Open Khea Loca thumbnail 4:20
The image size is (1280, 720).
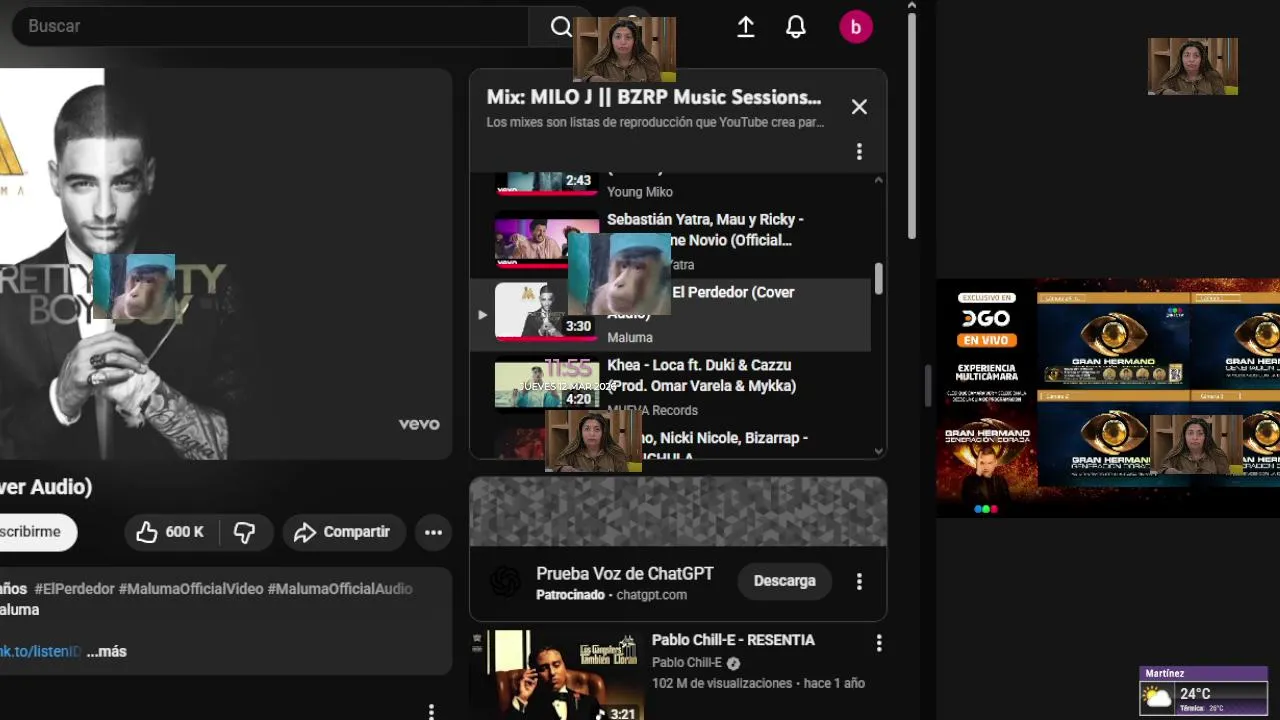click(546, 385)
